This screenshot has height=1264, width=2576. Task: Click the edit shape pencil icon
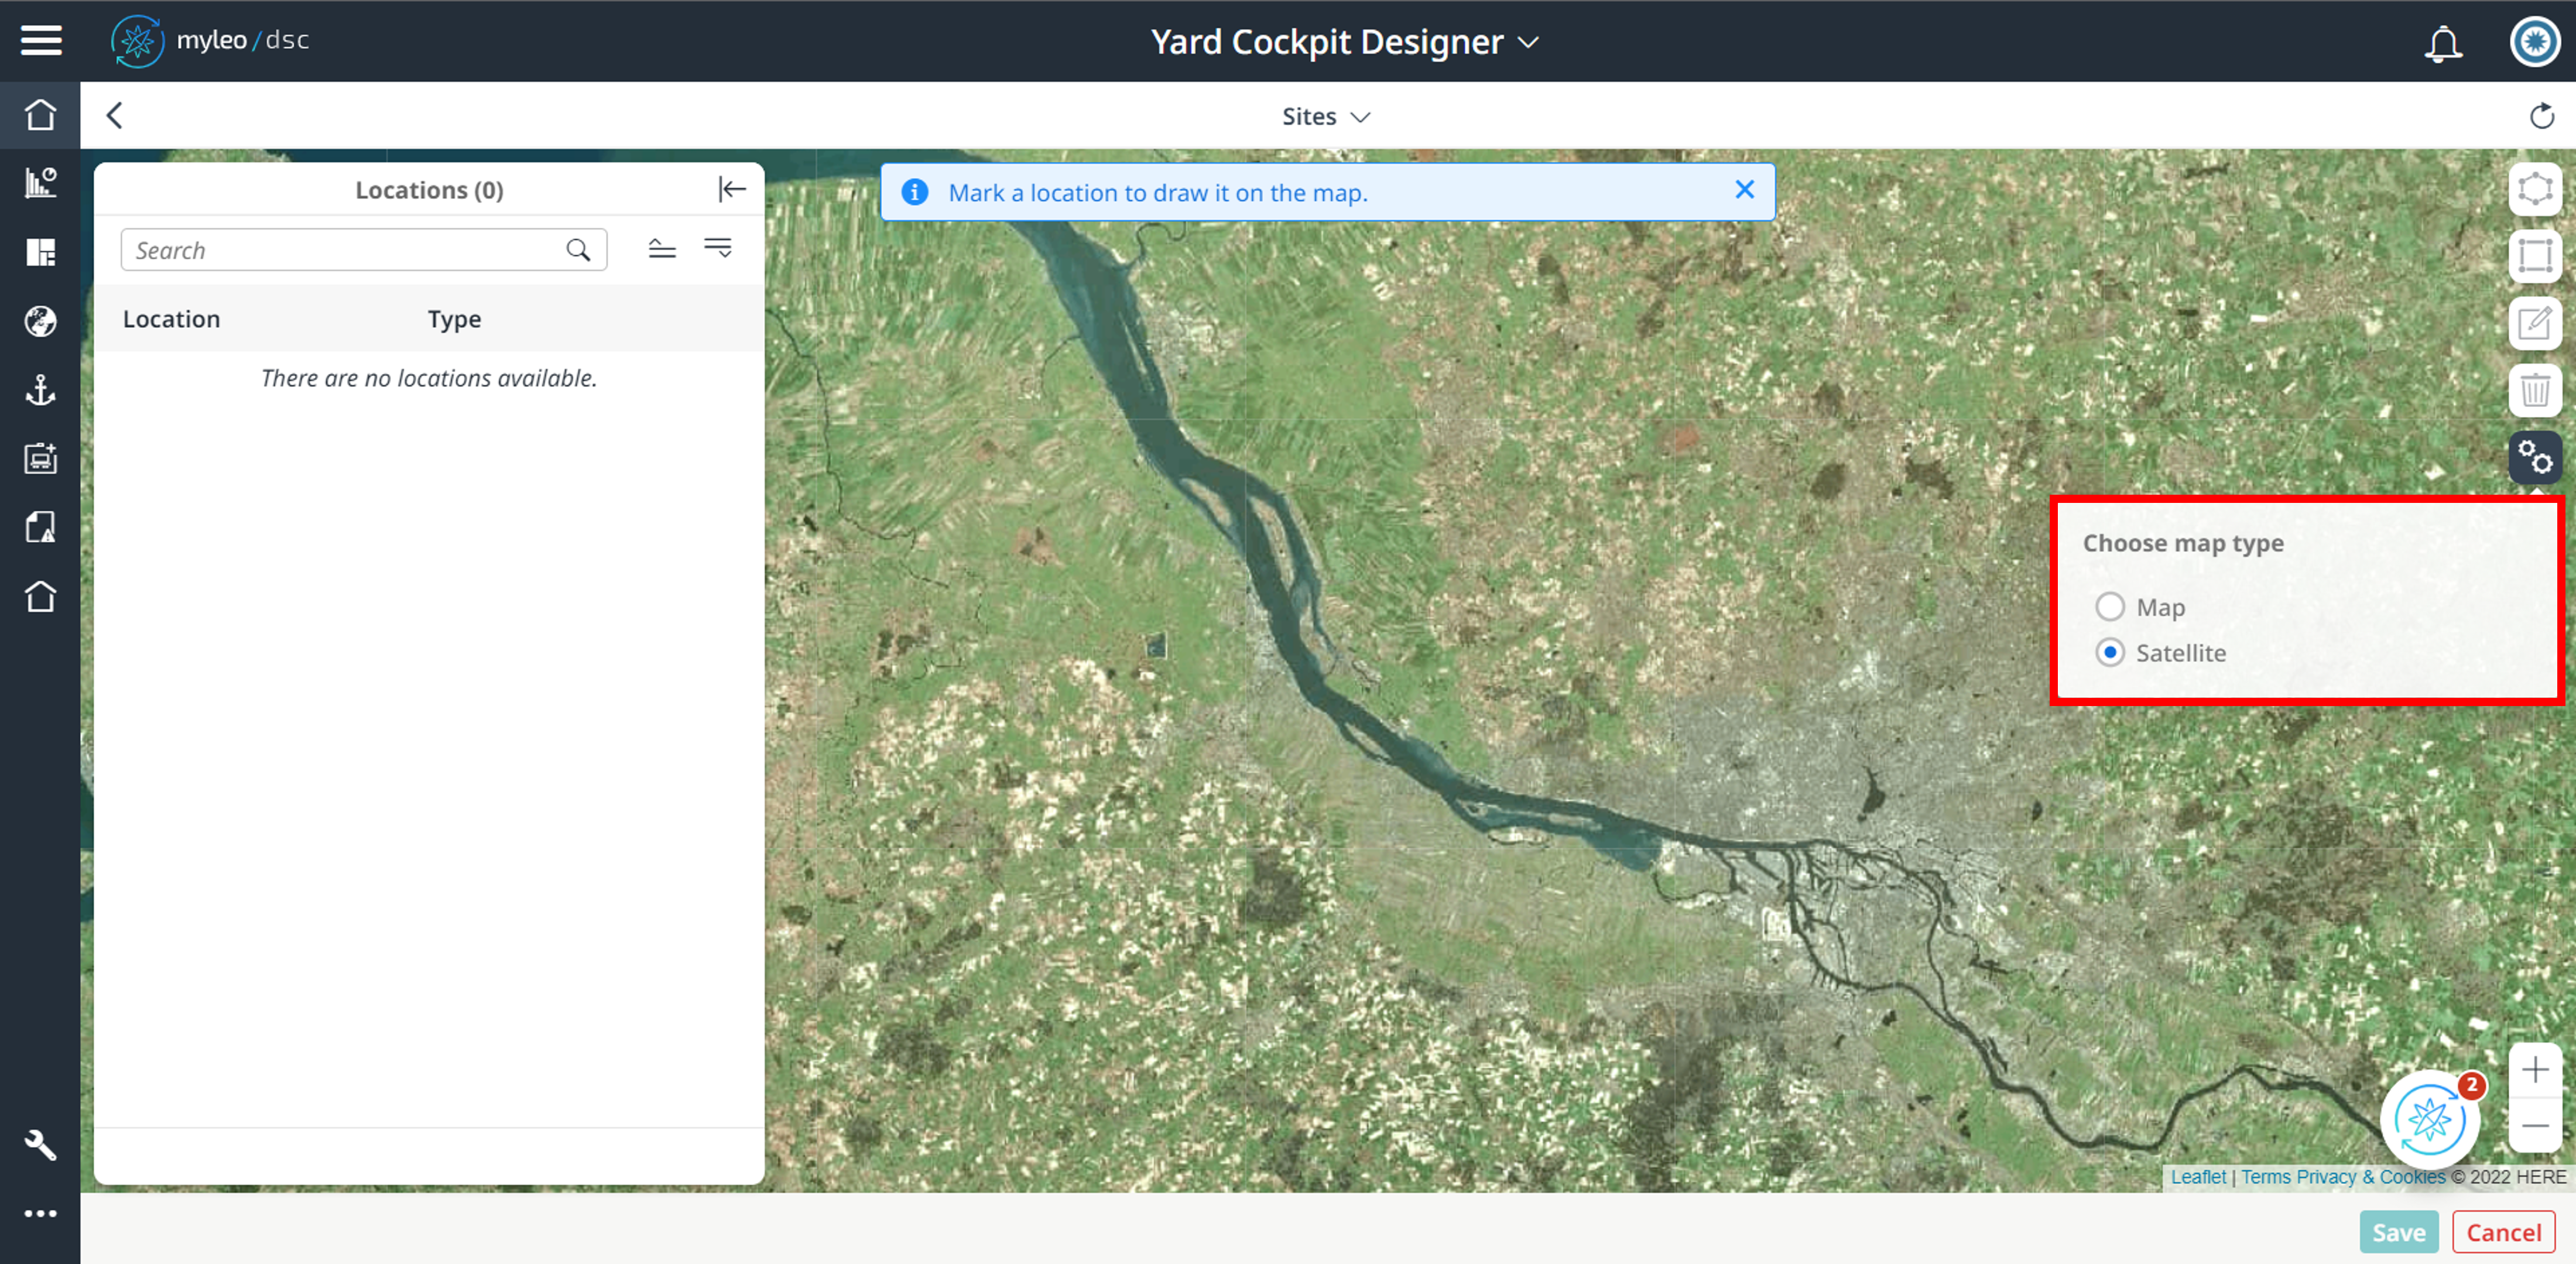(2534, 323)
